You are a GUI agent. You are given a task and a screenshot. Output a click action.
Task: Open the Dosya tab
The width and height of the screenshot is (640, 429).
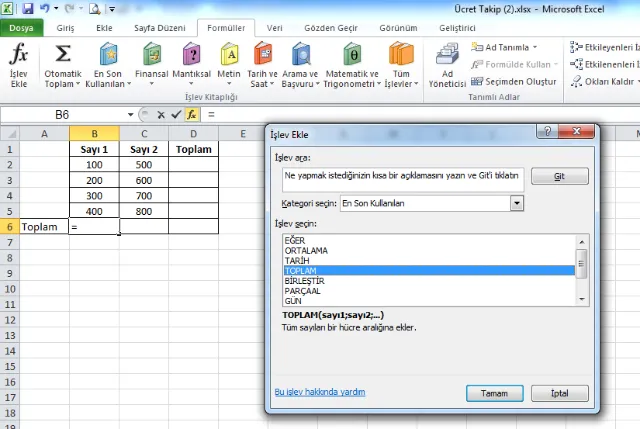coord(21,28)
